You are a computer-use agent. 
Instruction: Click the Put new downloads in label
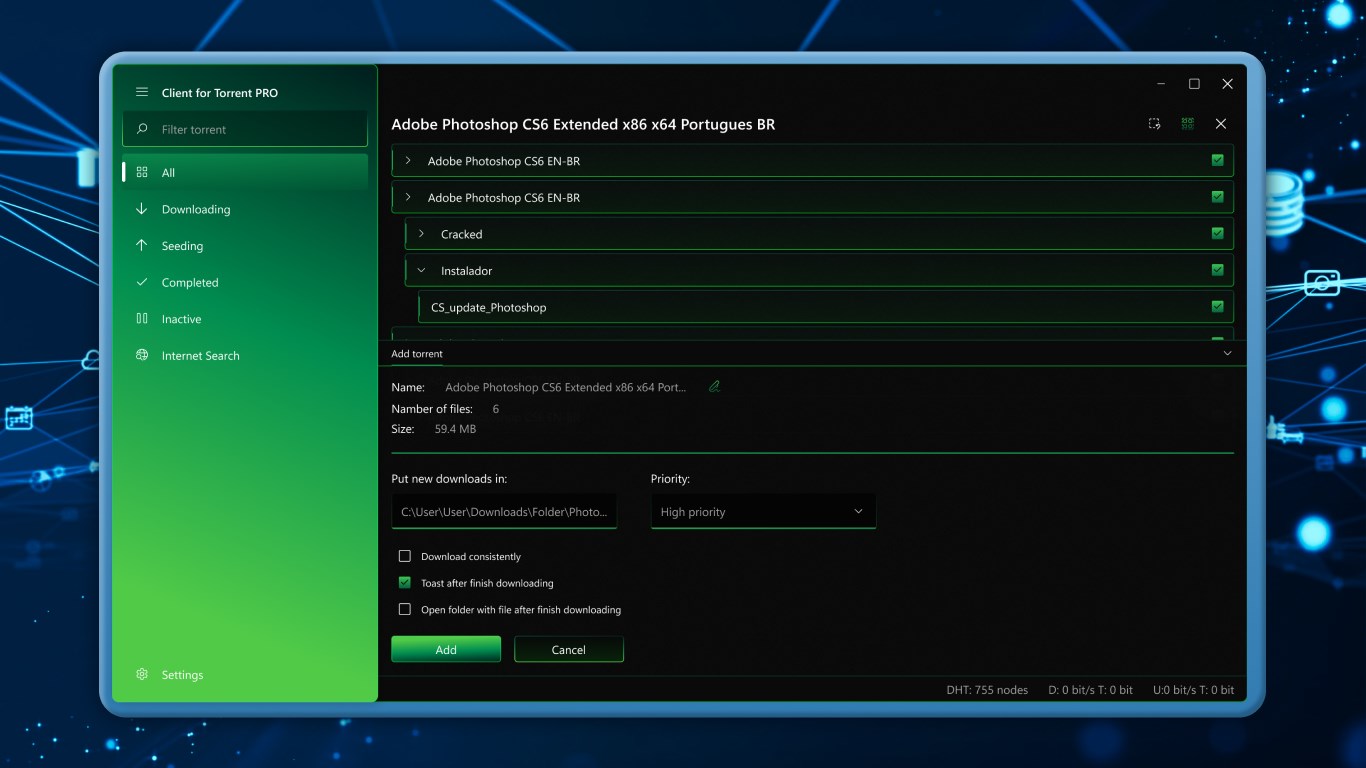(x=449, y=479)
